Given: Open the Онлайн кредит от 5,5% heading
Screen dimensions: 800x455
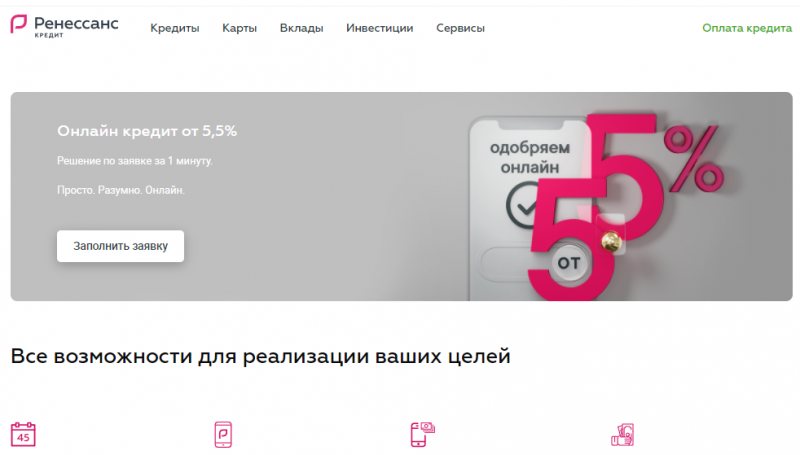Looking at the screenshot, I should pos(147,131).
